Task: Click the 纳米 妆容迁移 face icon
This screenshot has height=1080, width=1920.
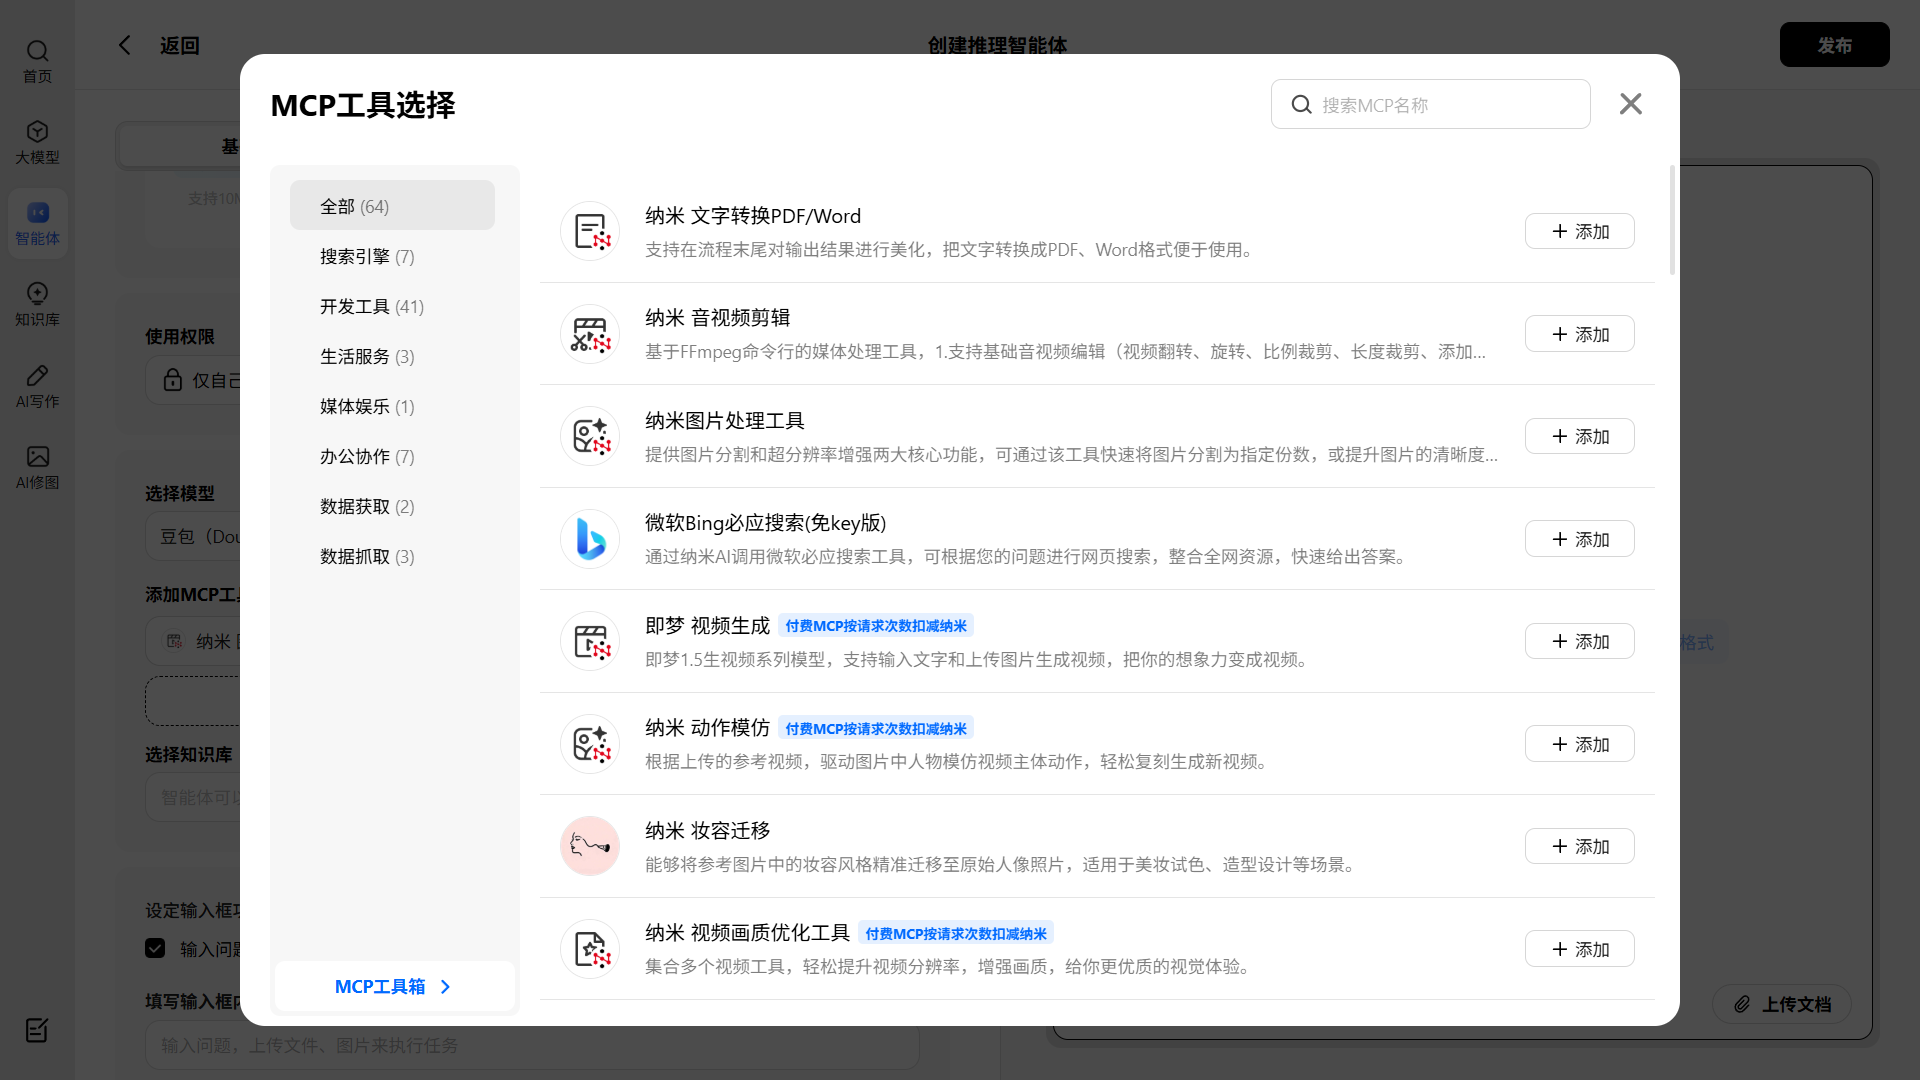Action: (x=590, y=846)
